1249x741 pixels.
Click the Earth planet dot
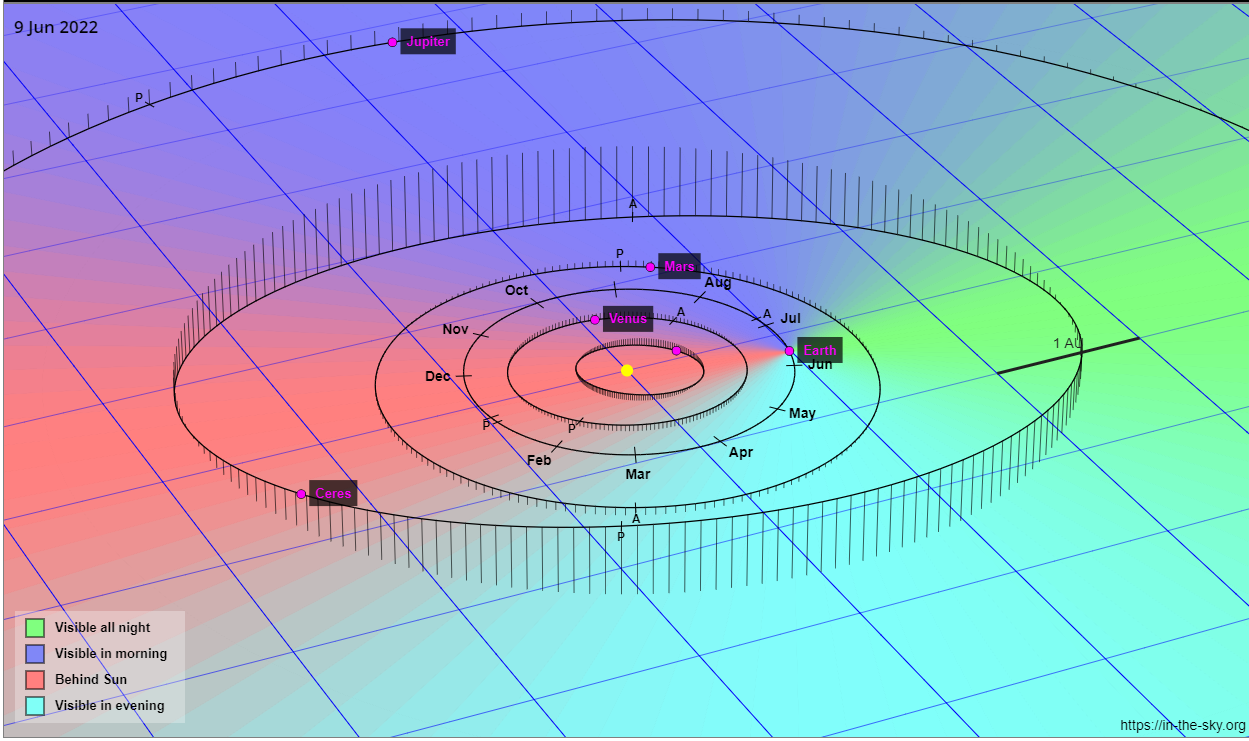coord(789,351)
